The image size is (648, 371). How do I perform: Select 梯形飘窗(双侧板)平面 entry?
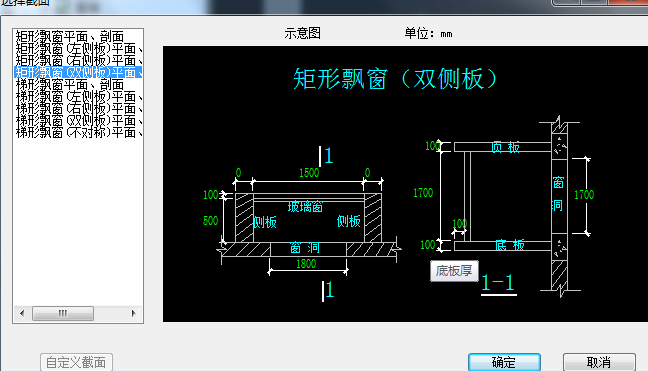(x=79, y=120)
